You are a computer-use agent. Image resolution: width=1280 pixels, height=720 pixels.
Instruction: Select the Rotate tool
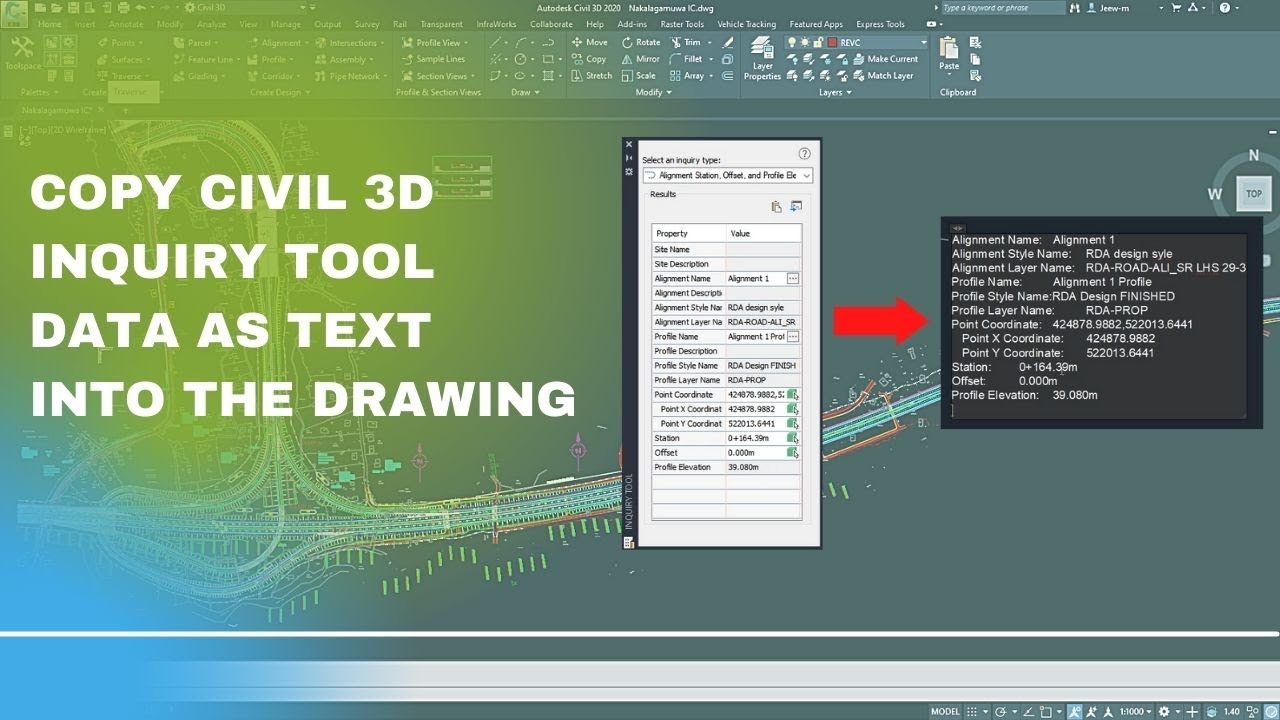[641, 42]
